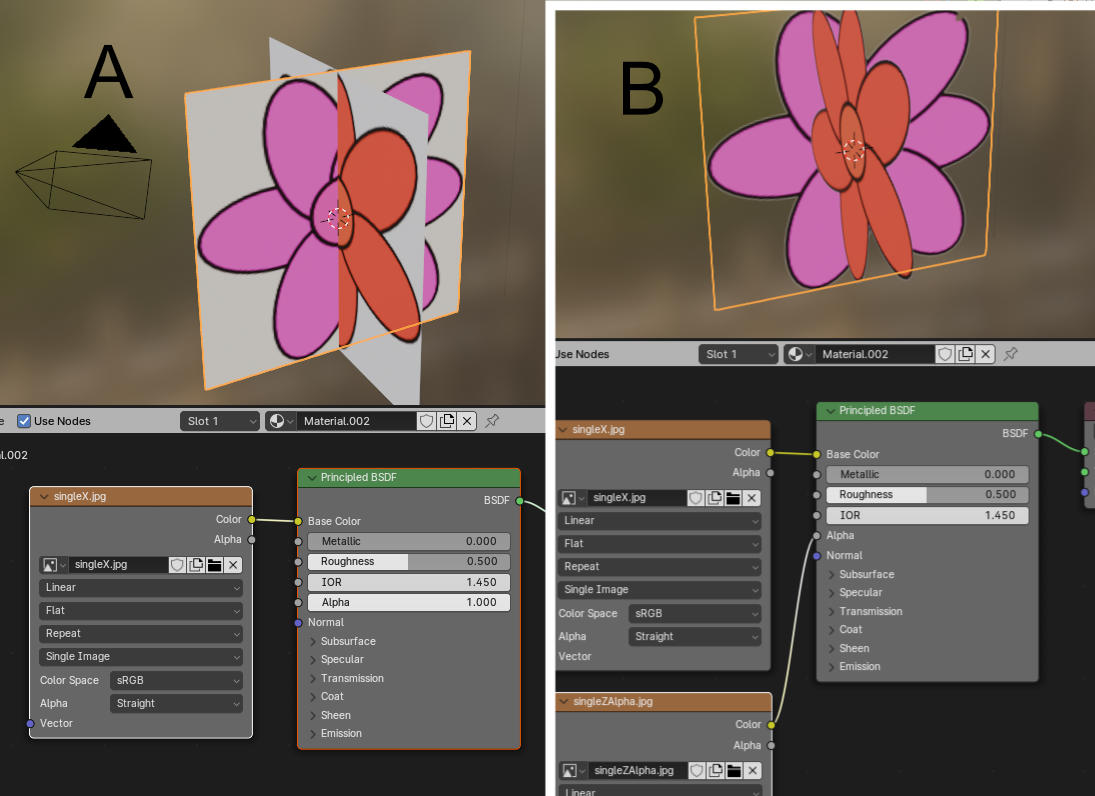1095x796 pixels.
Task: Open image browse icon in singleX.jpg node, view B
Action: (x=572, y=498)
